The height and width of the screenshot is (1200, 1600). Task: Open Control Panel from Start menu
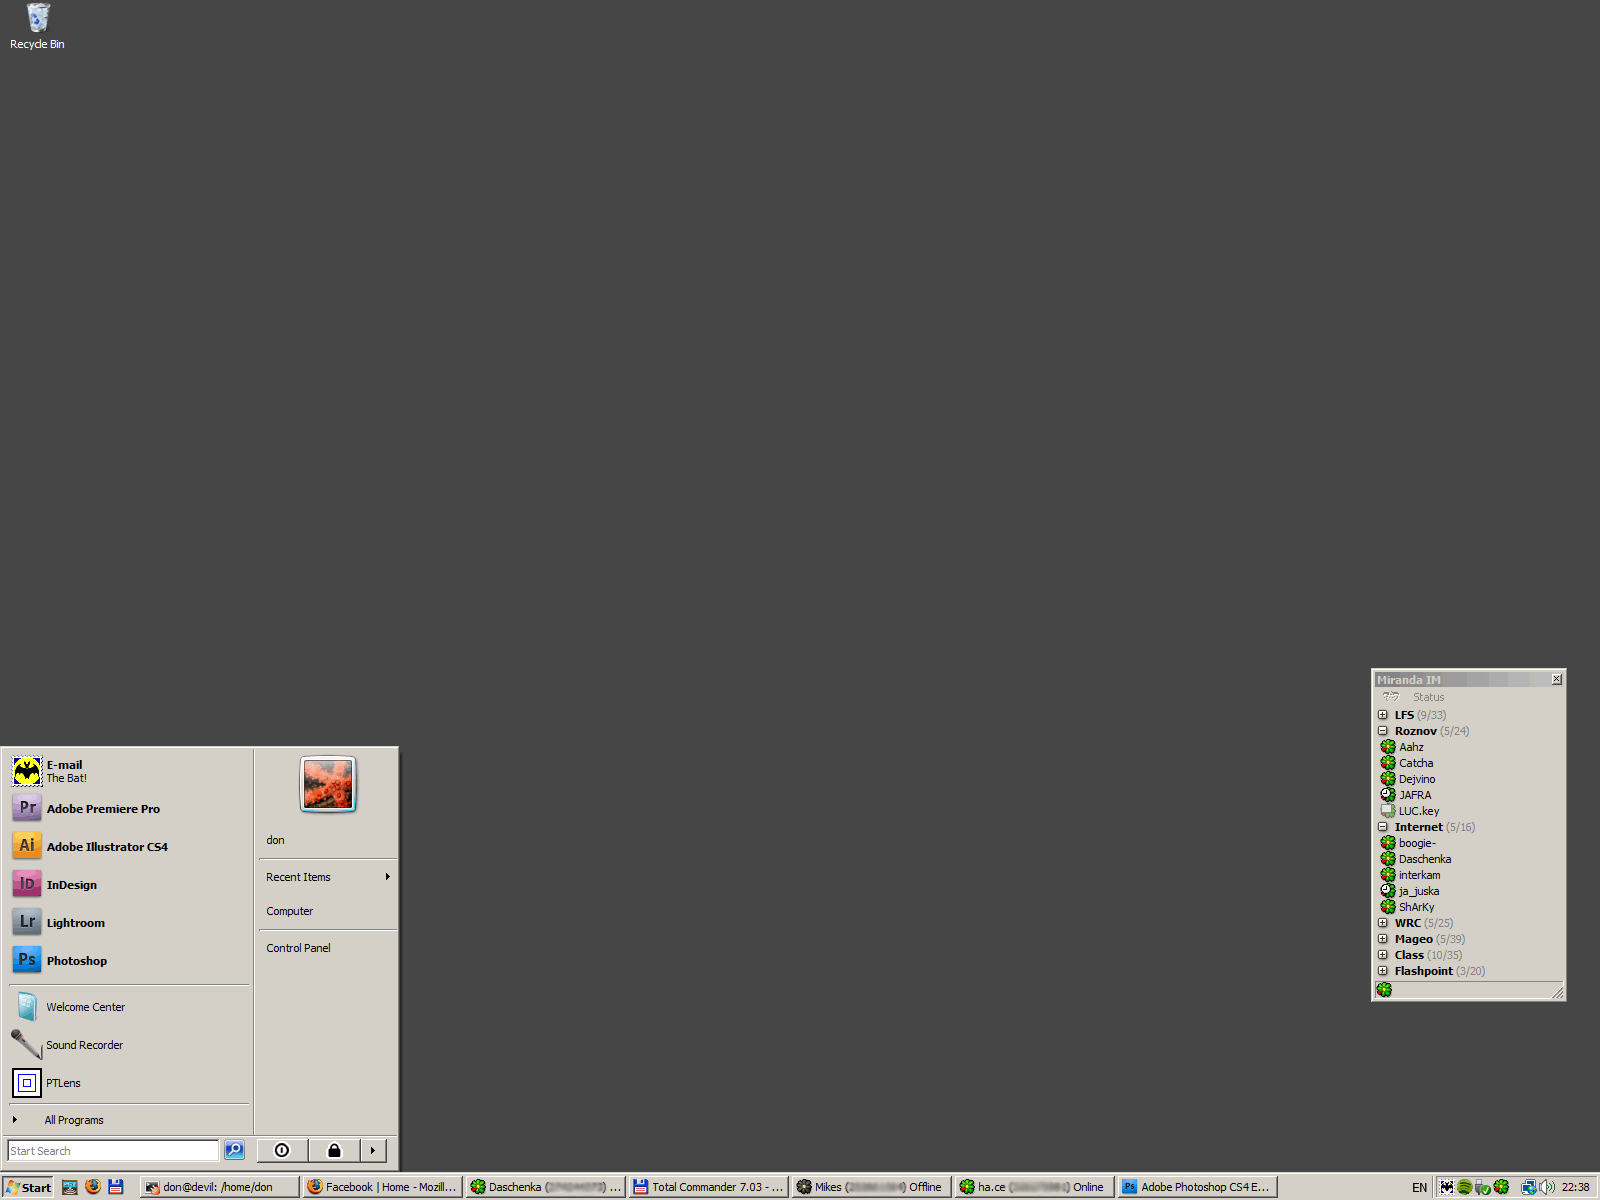(298, 948)
